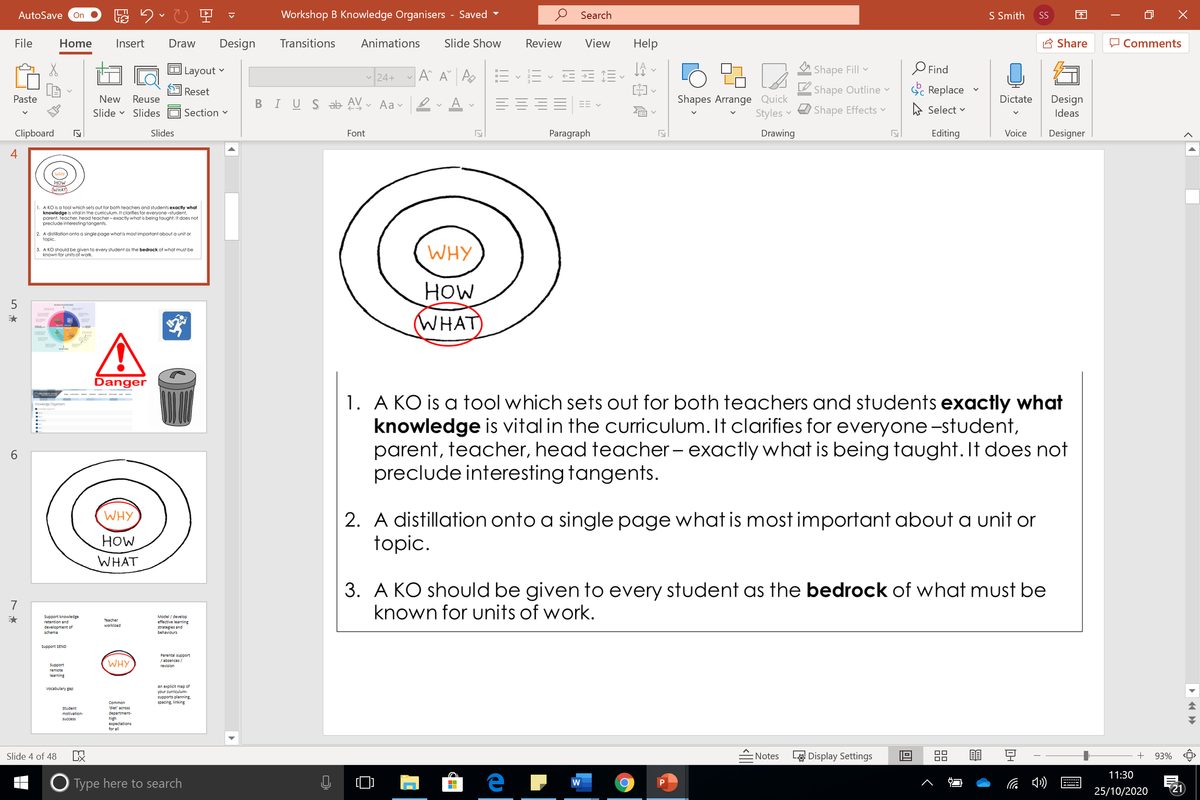Open the Layout dropdown
Image resolution: width=1200 pixels, height=800 pixels.
pos(195,70)
